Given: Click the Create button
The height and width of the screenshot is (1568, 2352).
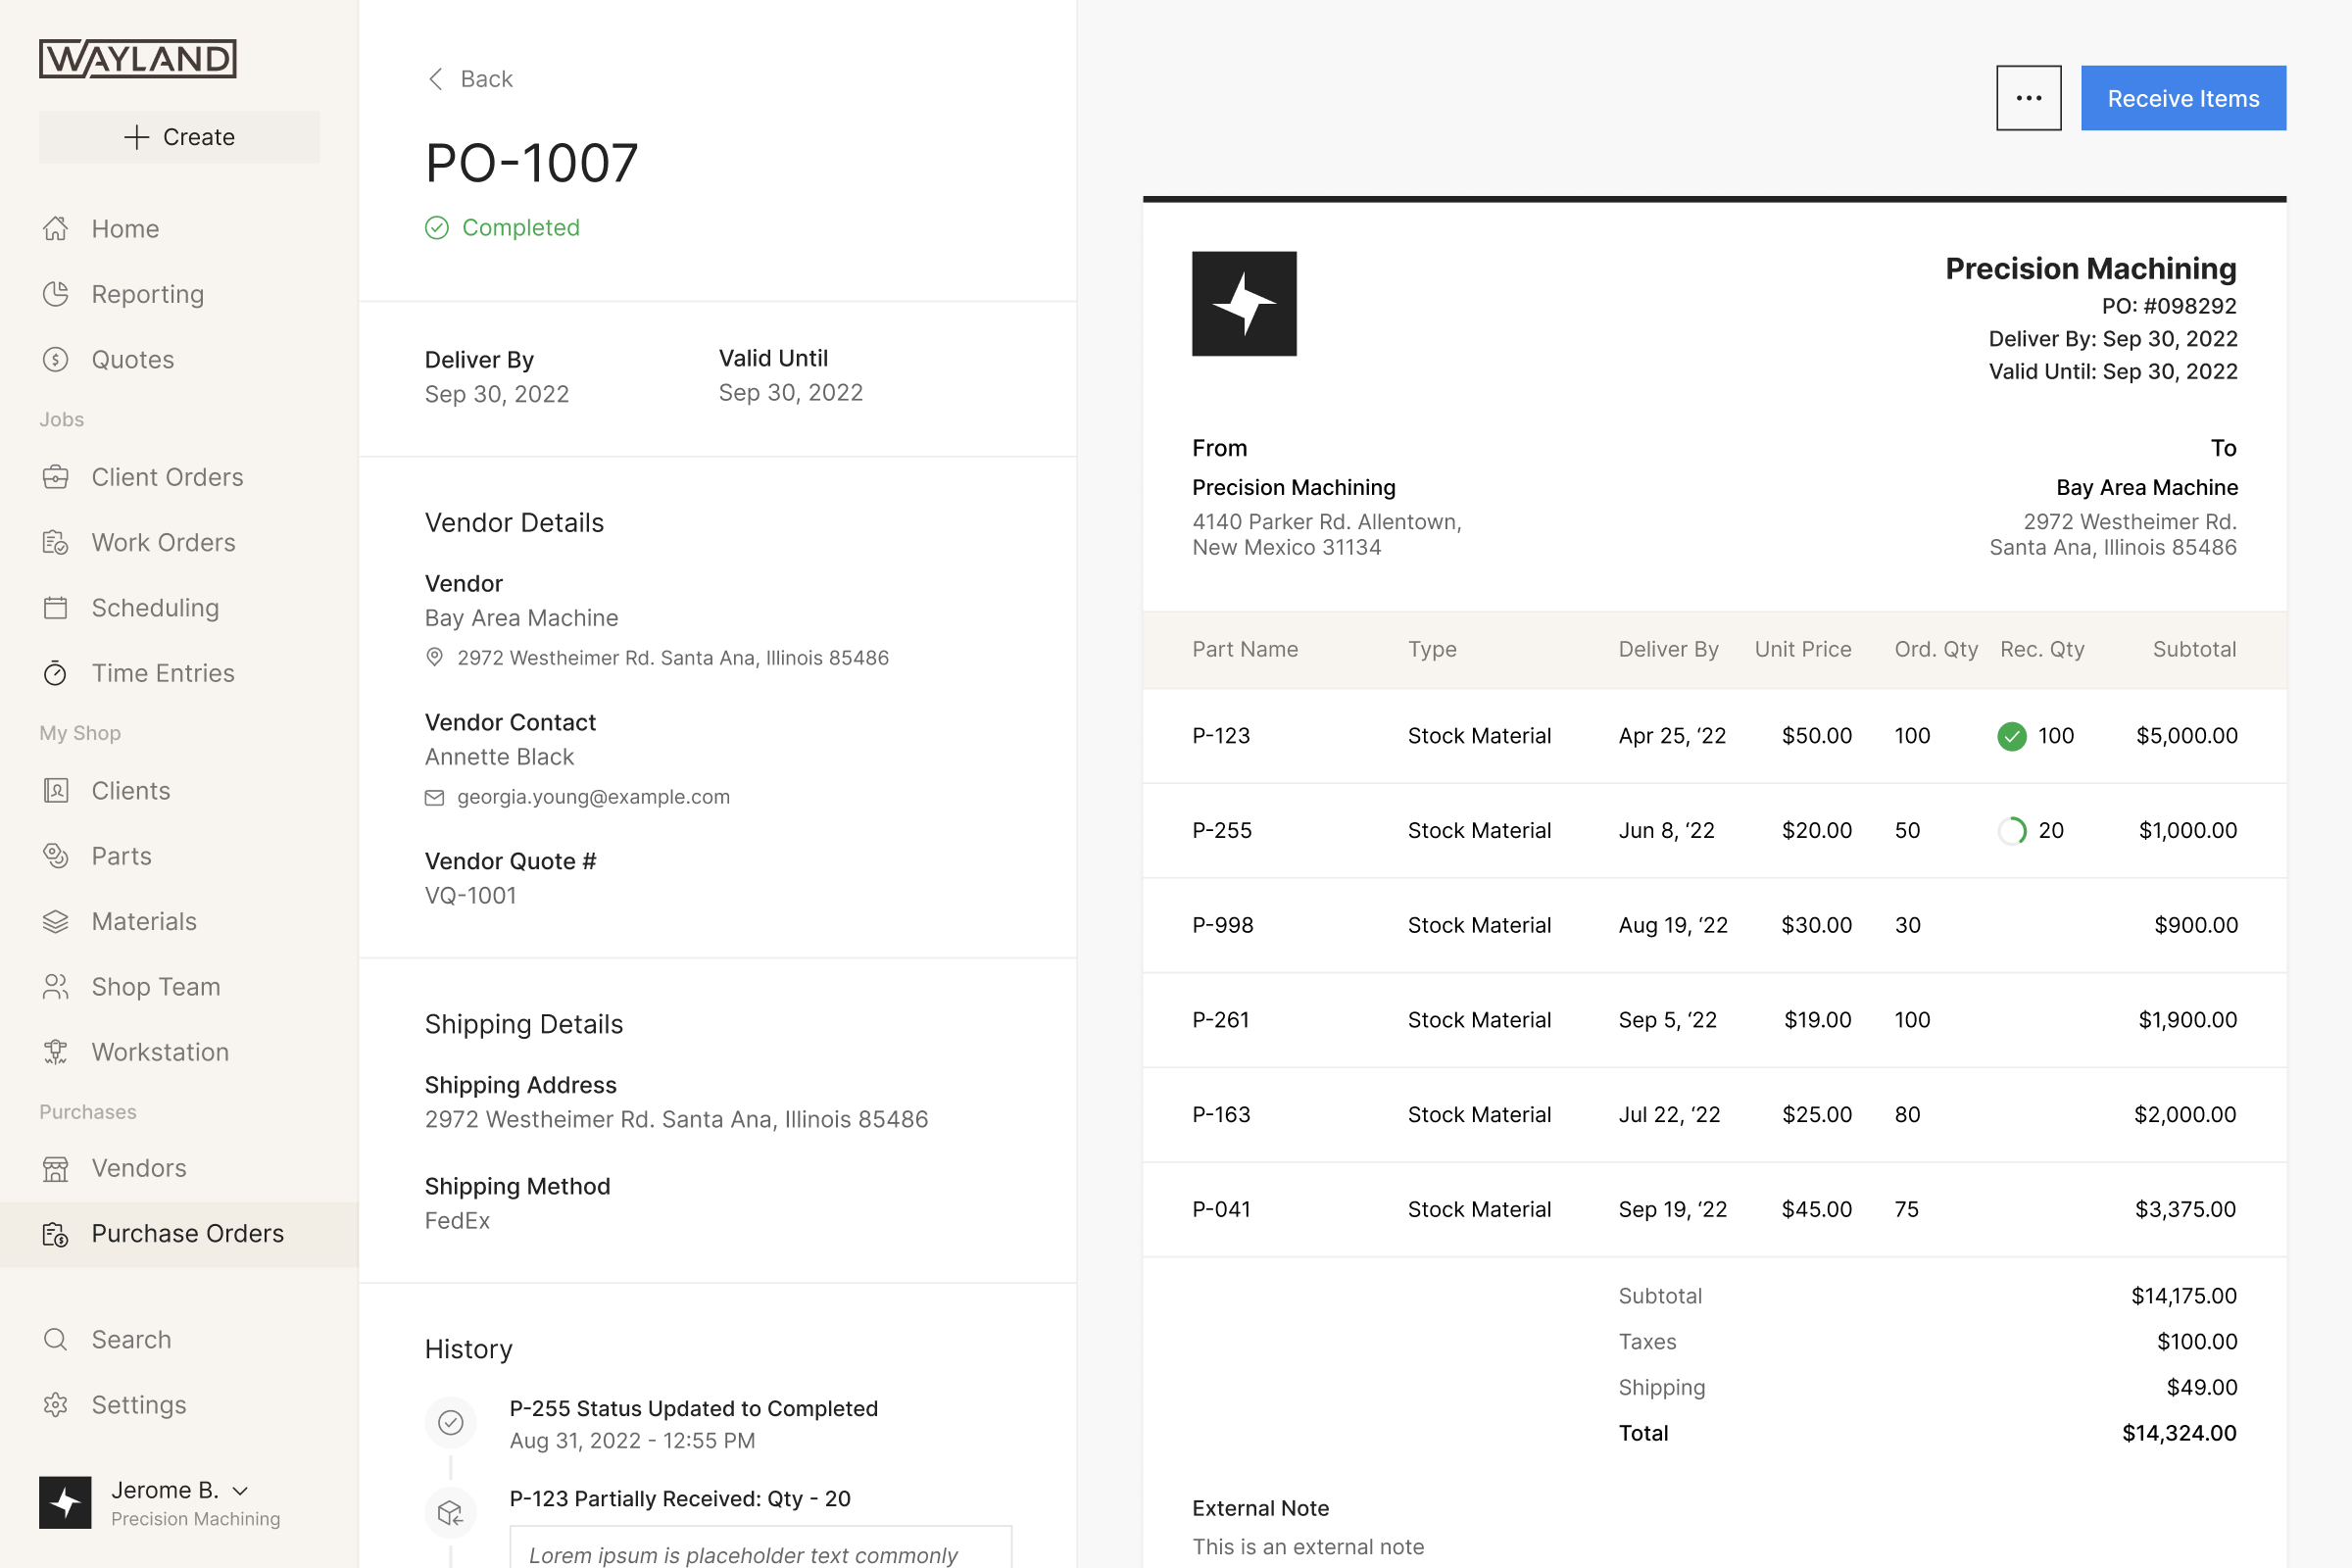Looking at the screenshot, I should coord(179,137).
